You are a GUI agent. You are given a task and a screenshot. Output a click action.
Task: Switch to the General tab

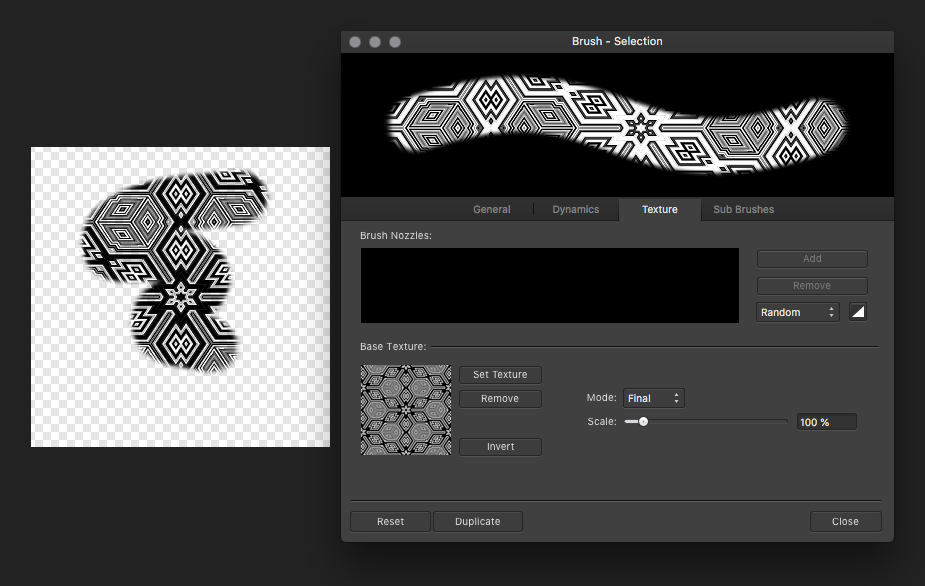point(491,209)
